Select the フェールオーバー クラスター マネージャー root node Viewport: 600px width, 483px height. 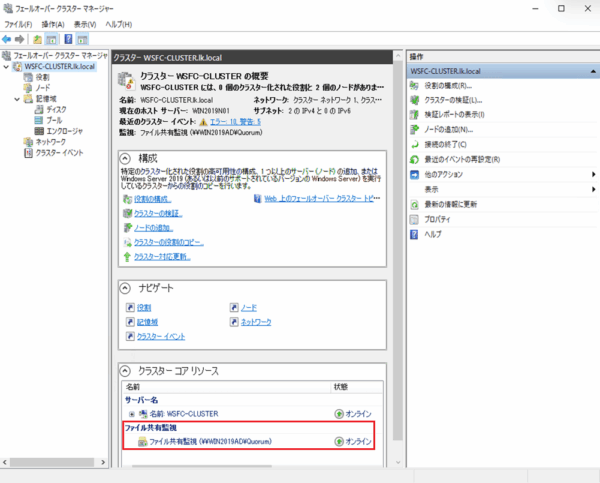coord(60,56)
